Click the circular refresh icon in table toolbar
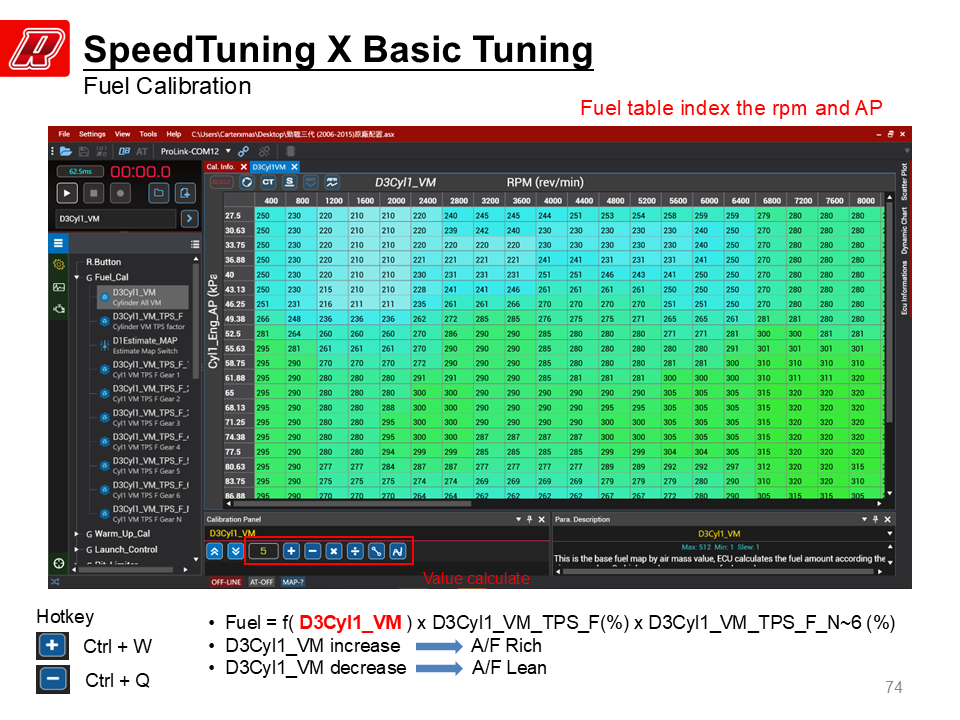 (247, 182)
